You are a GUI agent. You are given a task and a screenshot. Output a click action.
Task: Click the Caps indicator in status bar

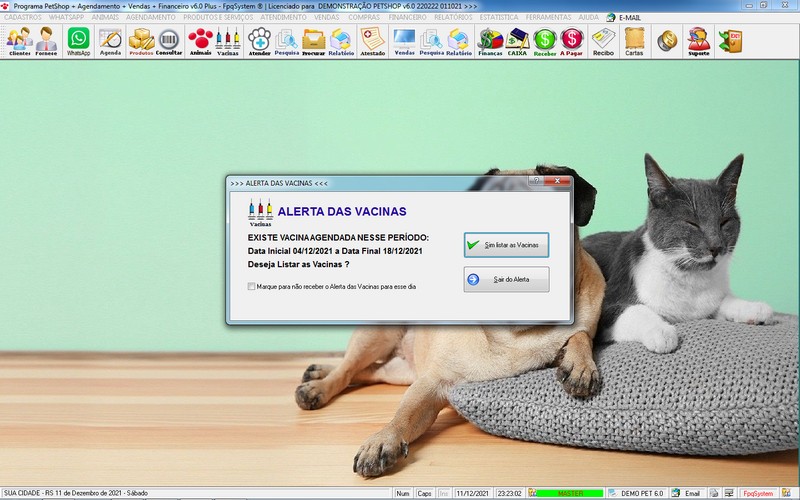click(x=424, y=493)
